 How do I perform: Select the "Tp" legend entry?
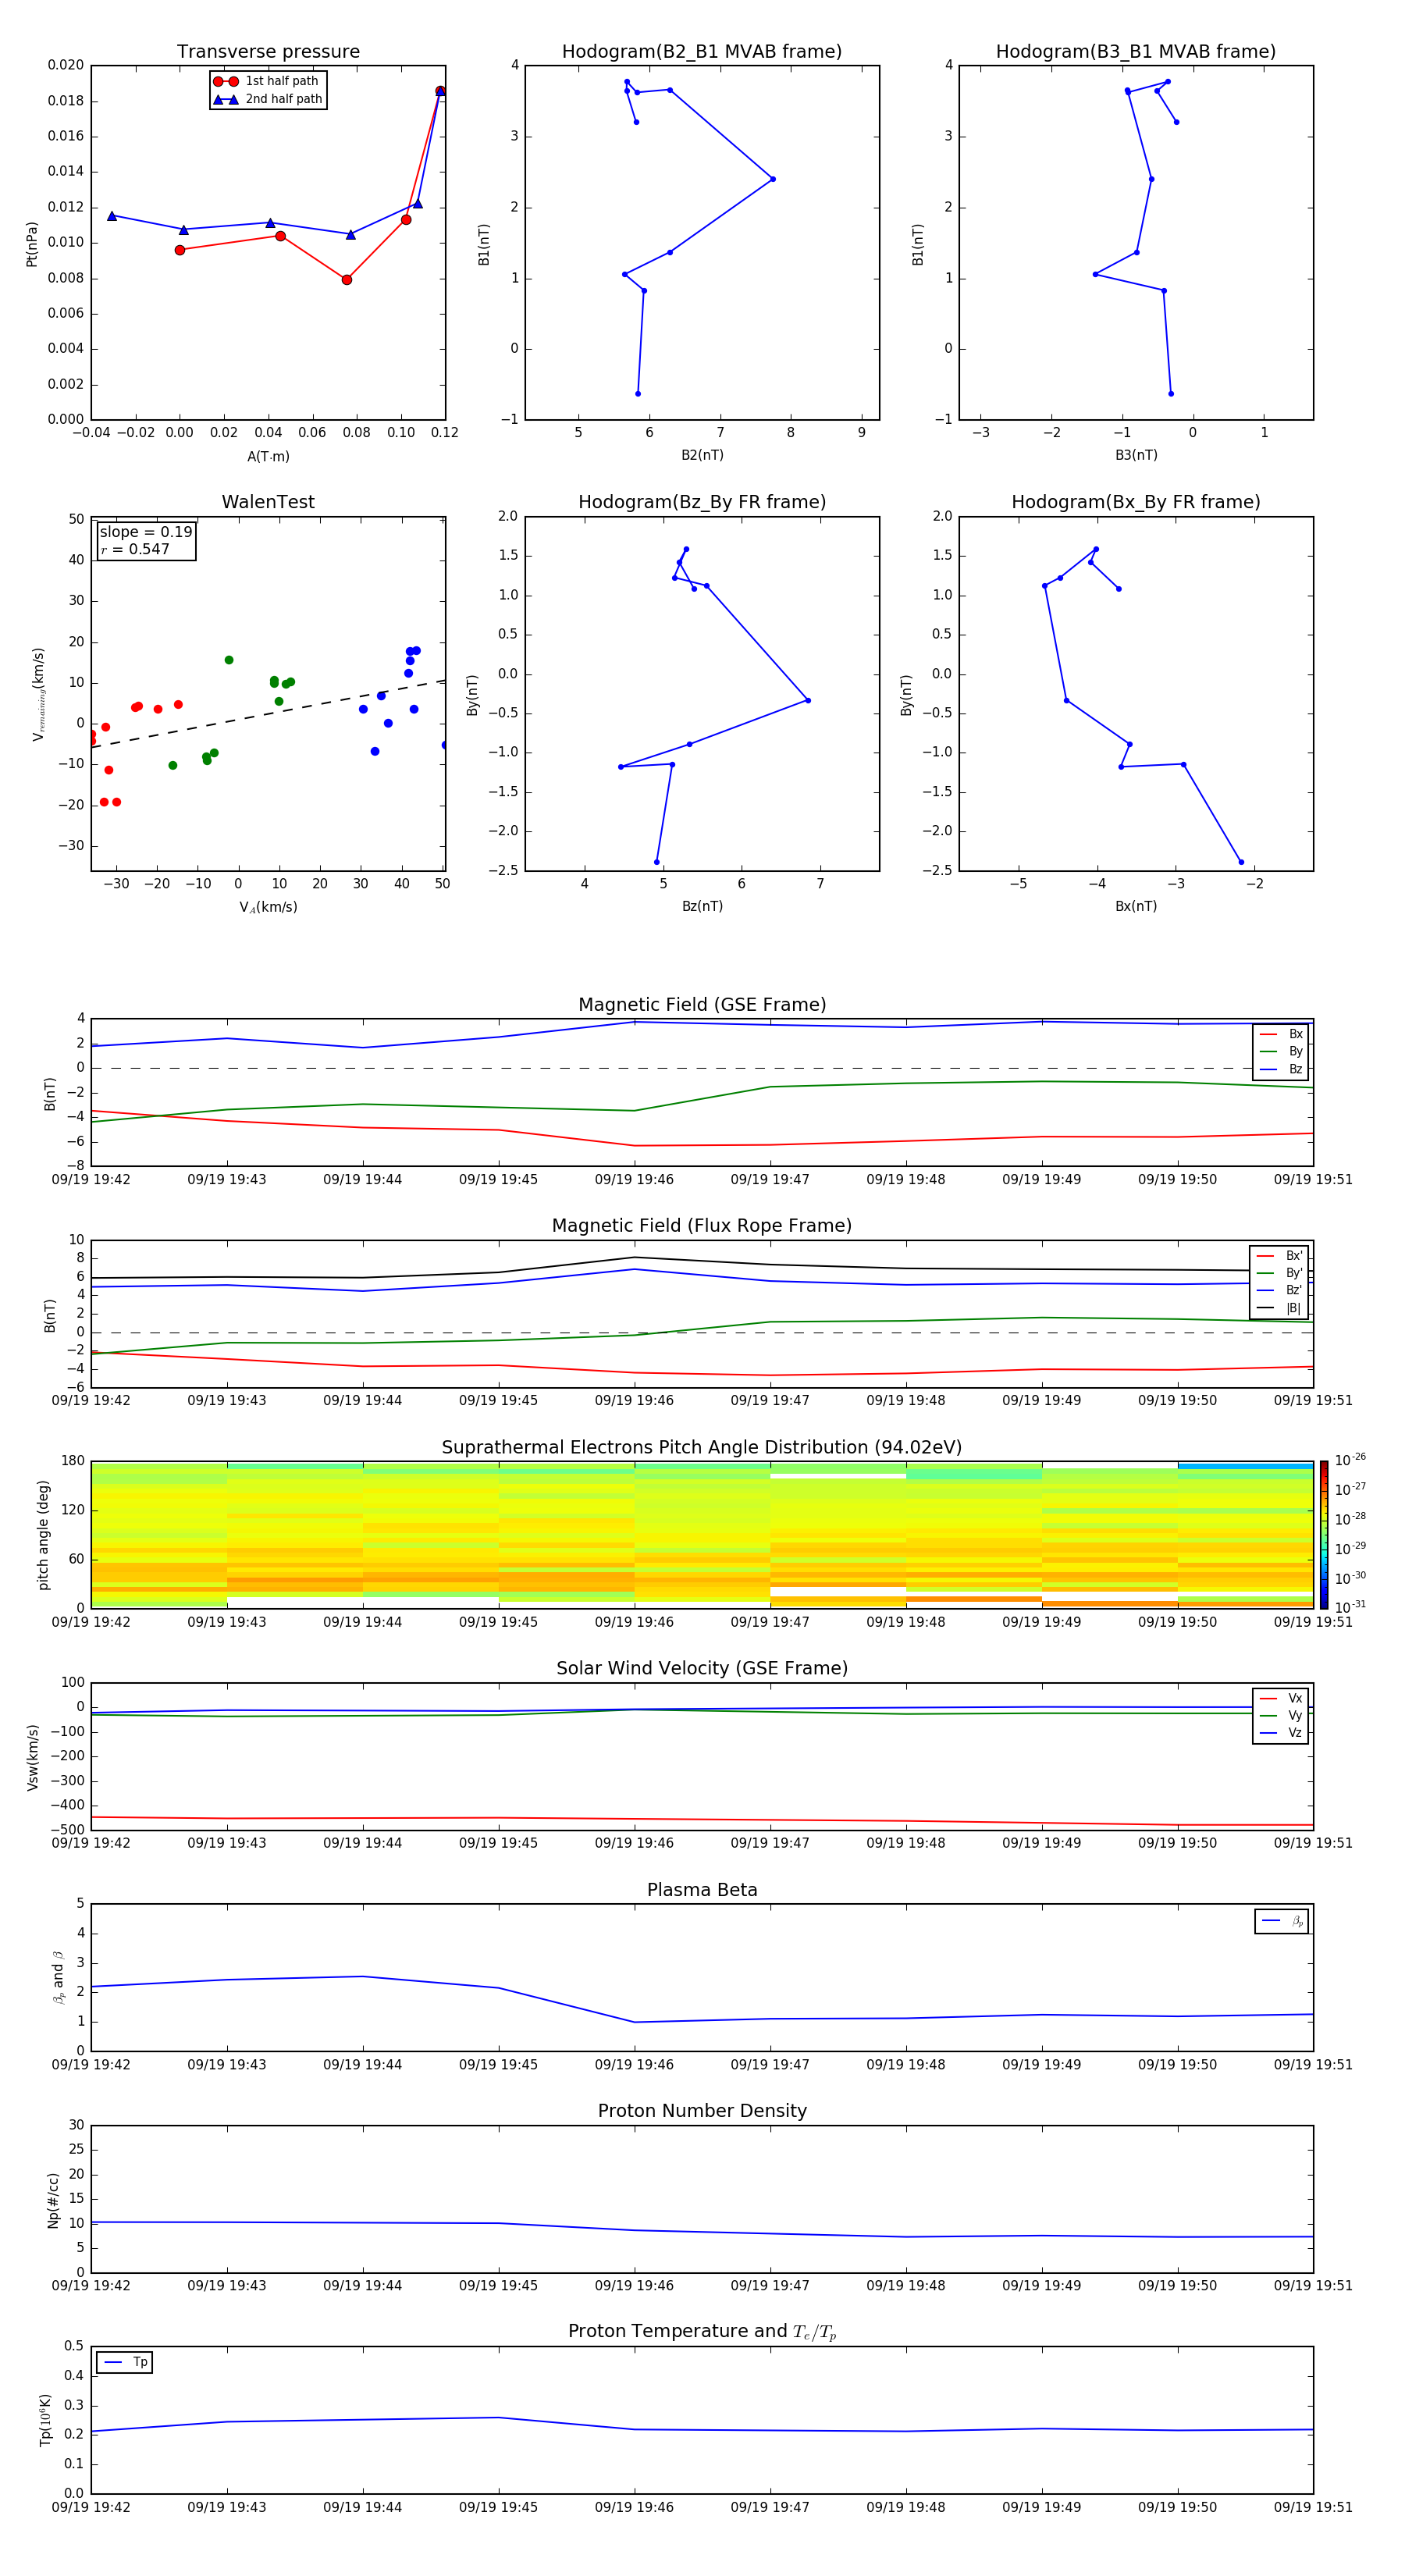point(125,2362)
